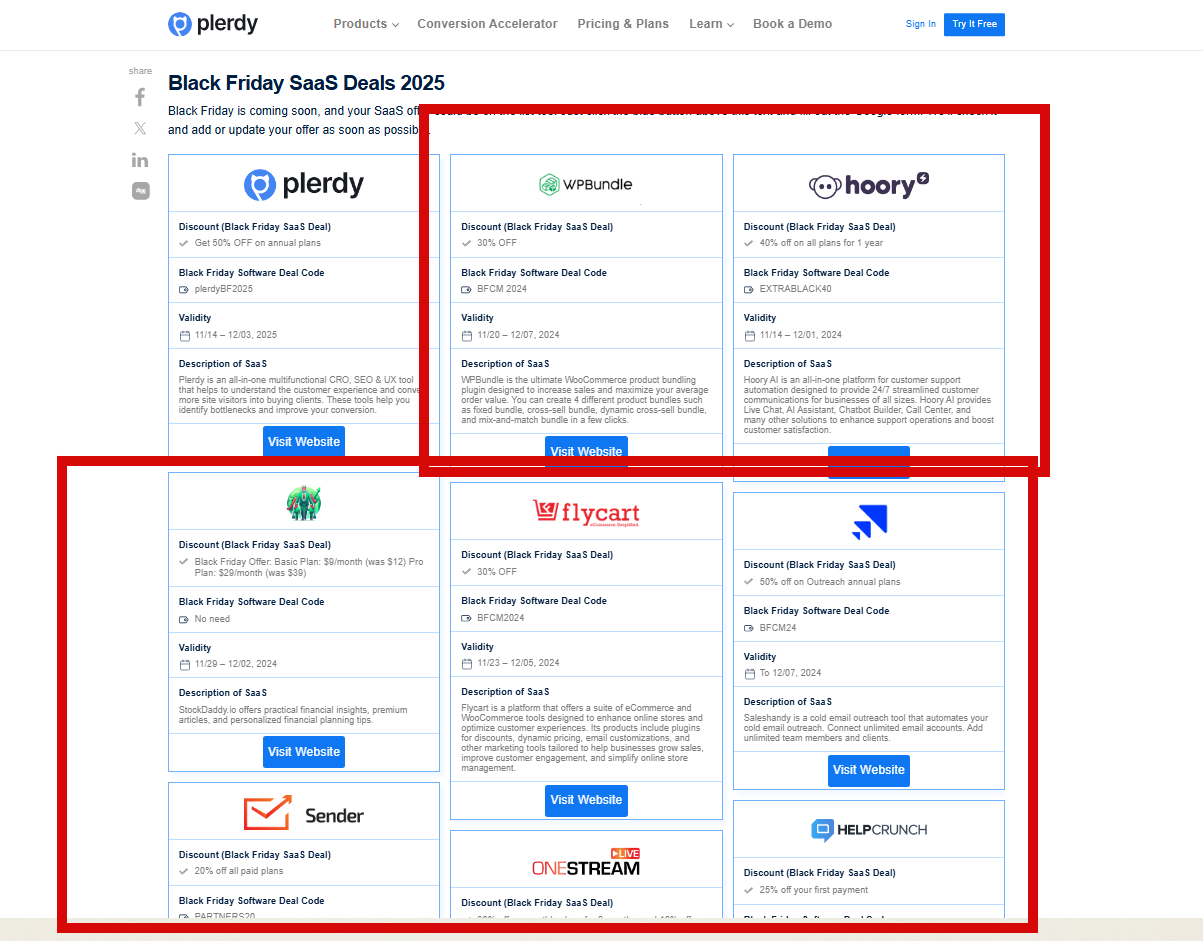Click WPBundle's deal code BFCM 2024
Screen dimensions: 1203x941
(x=502, y=289)
